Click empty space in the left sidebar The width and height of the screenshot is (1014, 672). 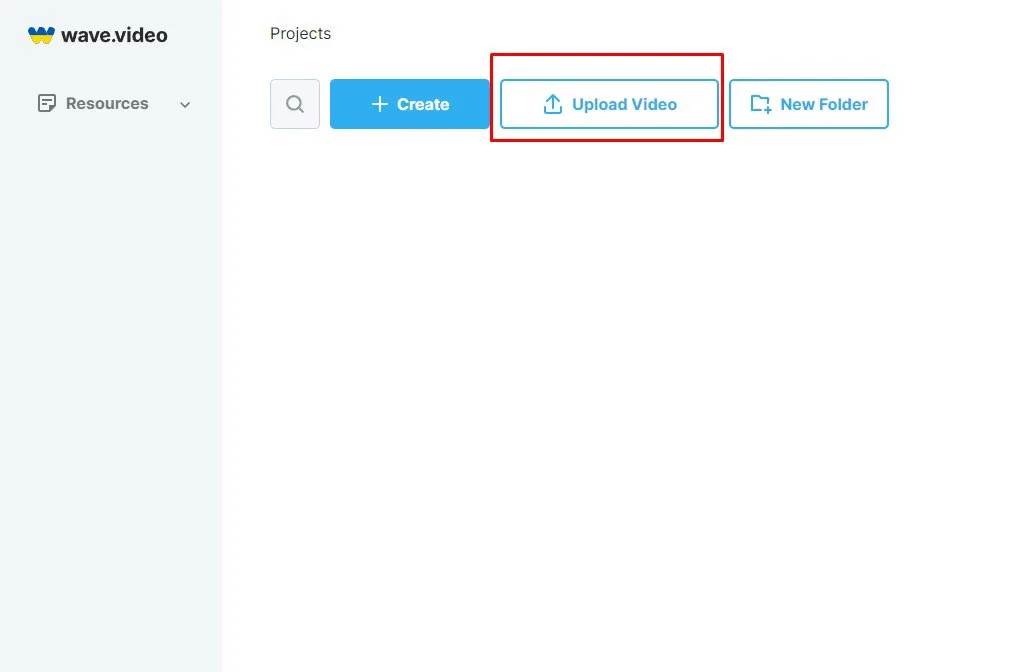point(110,400)
